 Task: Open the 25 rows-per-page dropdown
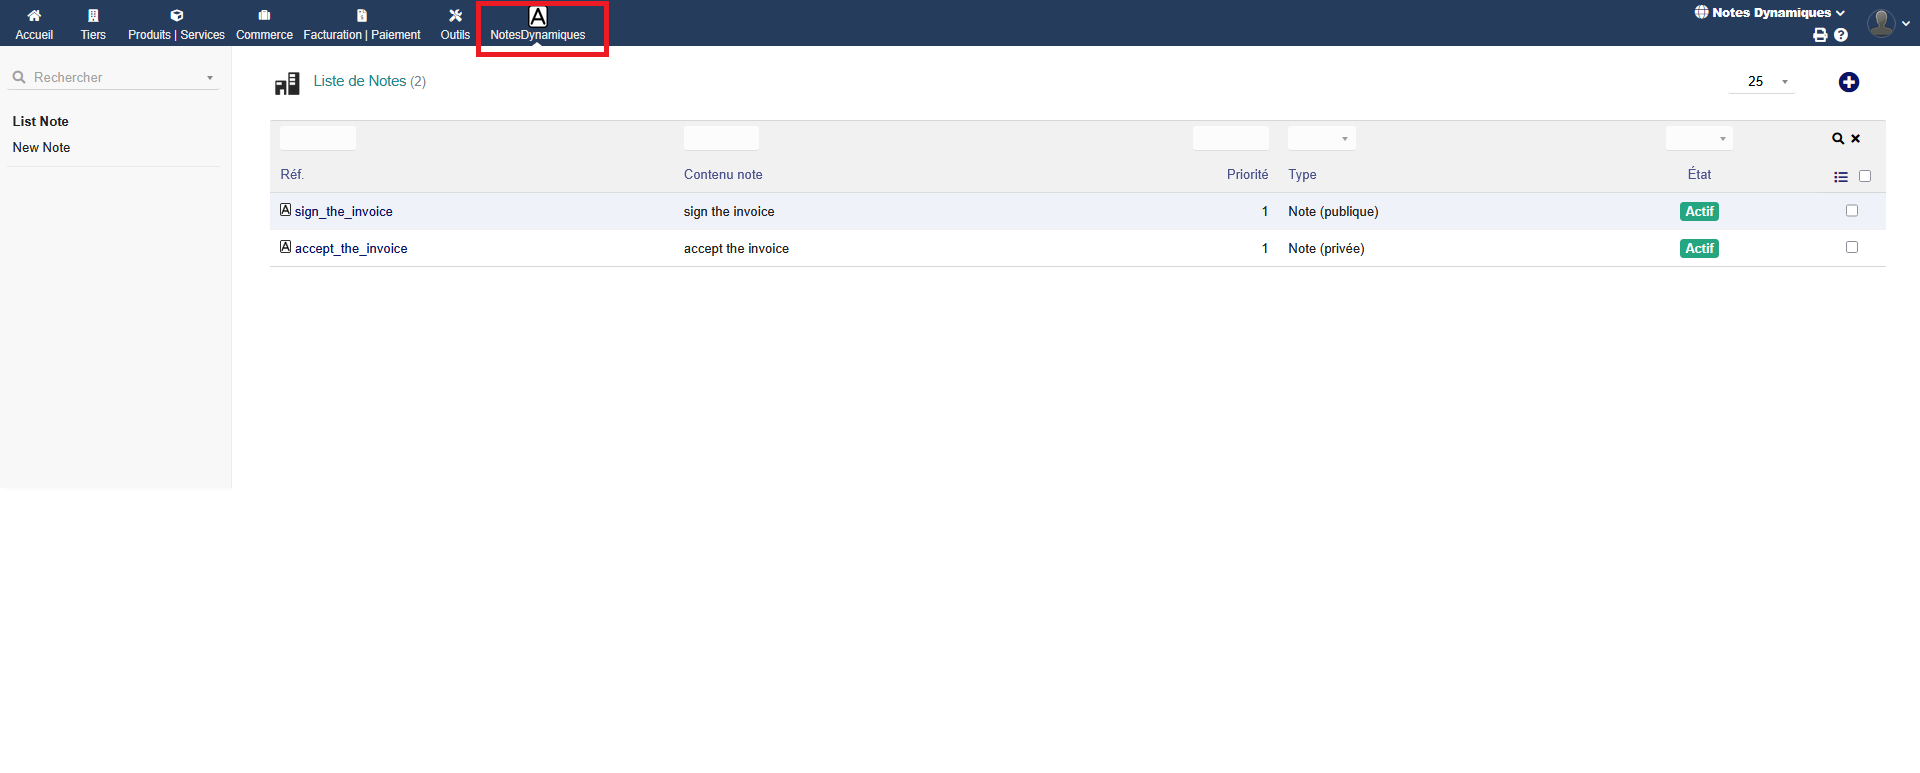pos(1762,82)
